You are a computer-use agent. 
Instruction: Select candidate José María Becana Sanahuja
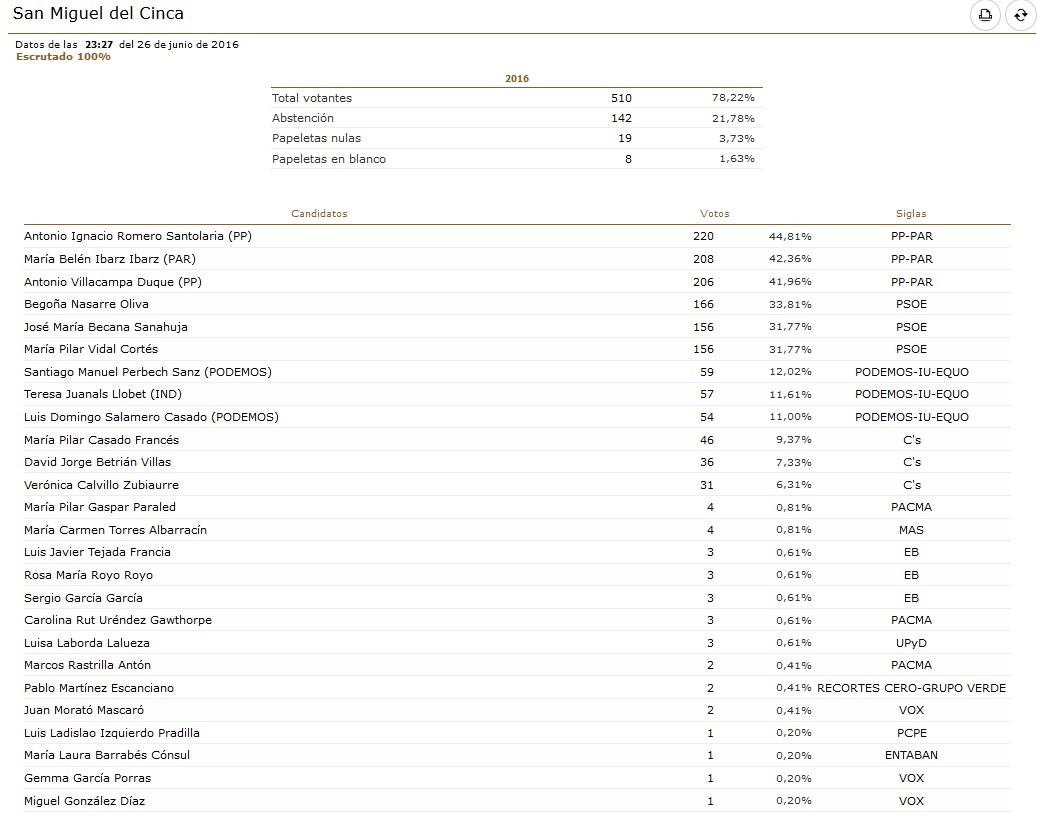106,327
